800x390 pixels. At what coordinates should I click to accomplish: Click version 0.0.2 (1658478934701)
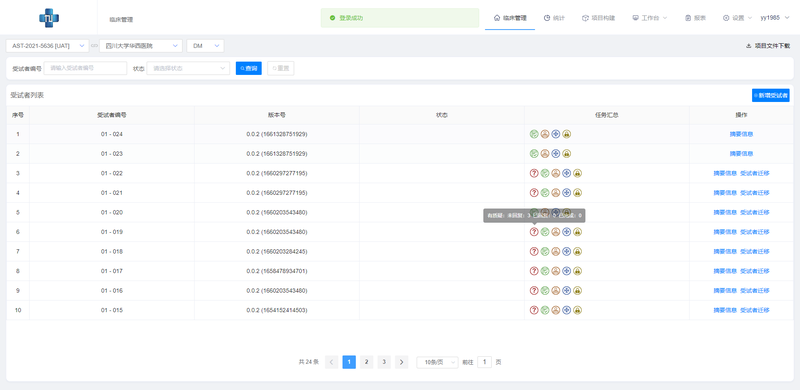277,271
